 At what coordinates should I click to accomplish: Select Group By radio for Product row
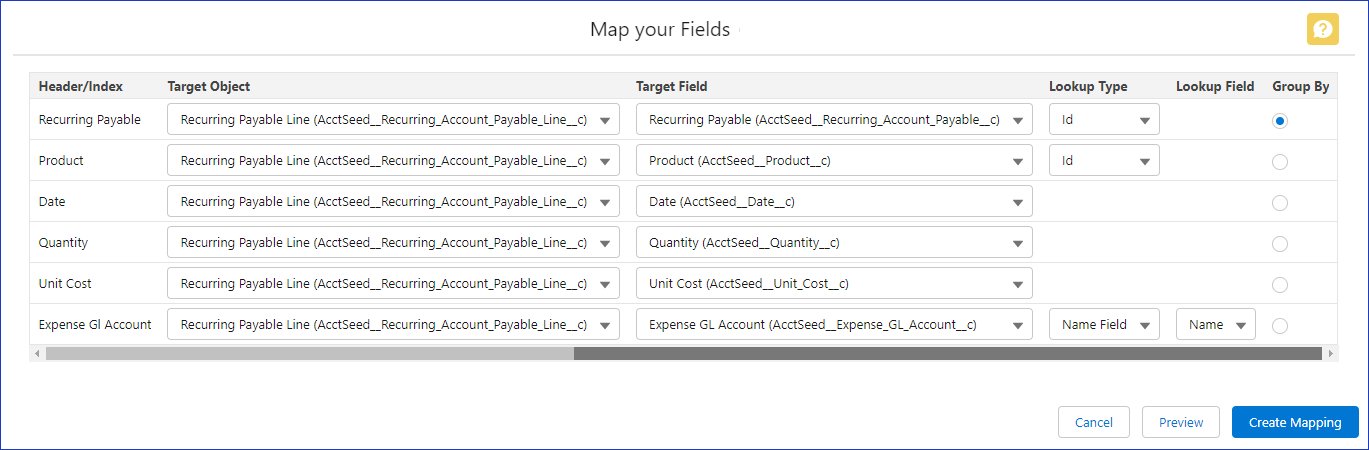tap(1280, 161)
